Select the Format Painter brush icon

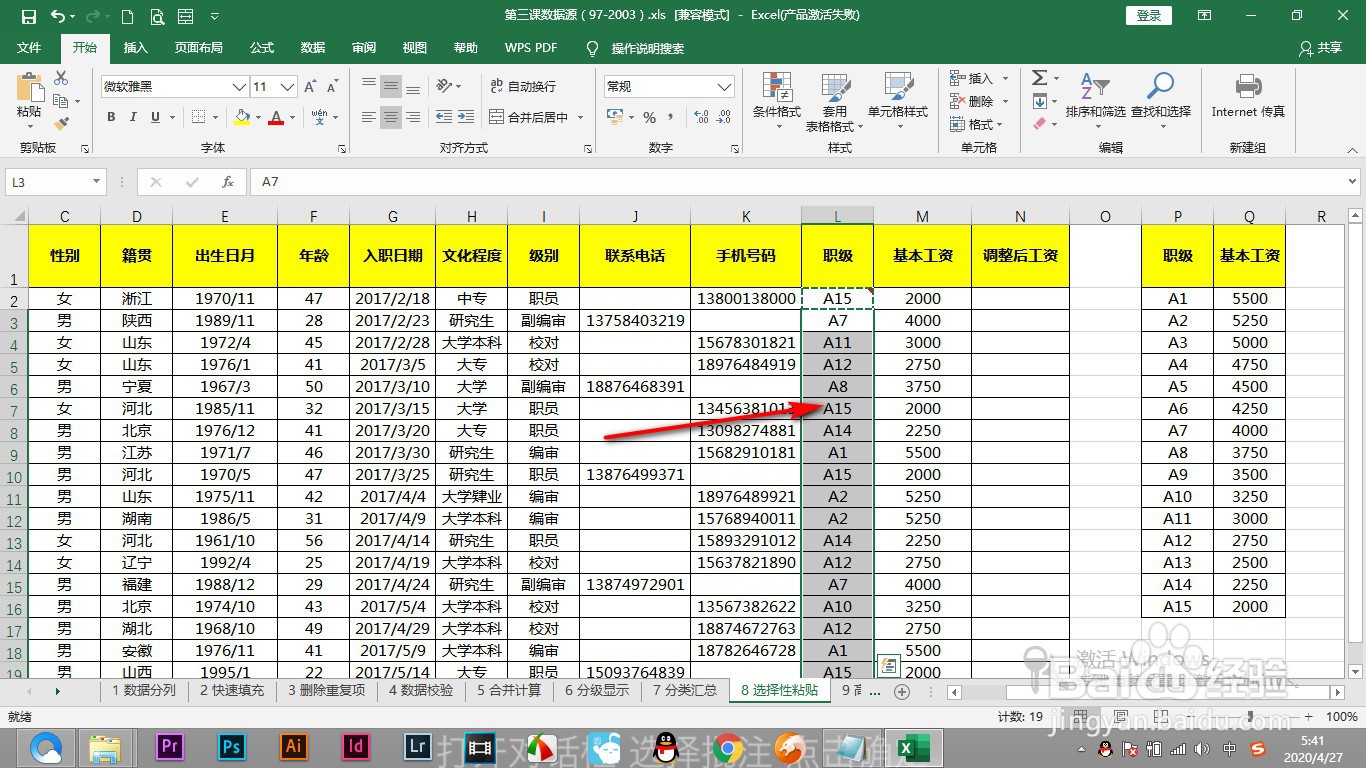coord(60,123)
